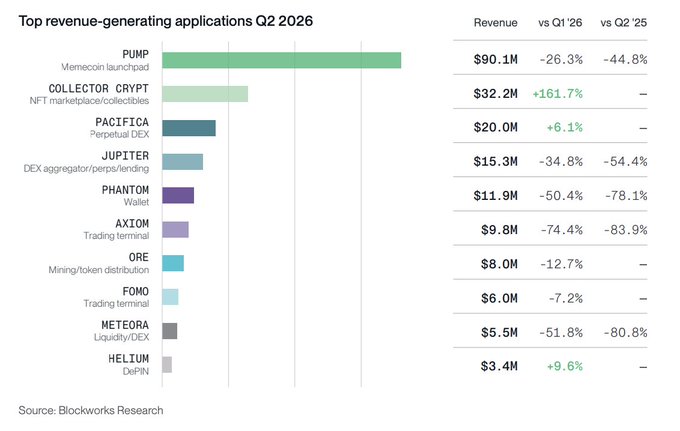Click the $3.4M revenue value
The width and height of the screenshot is (680, 431).
(499, 366)
